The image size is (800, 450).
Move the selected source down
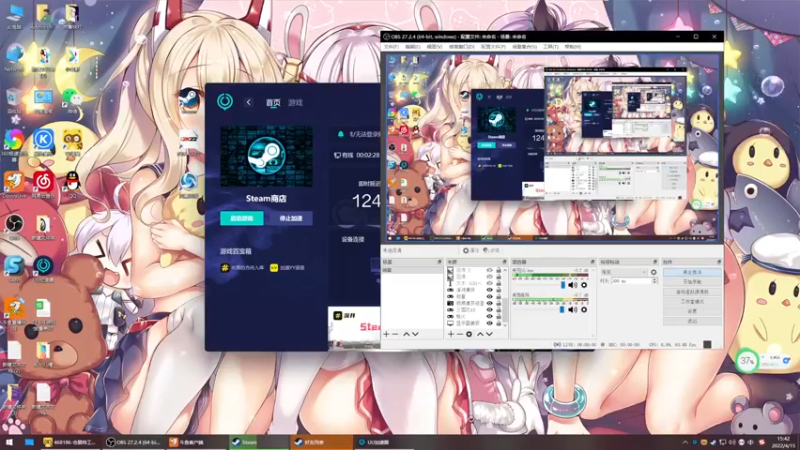(489, 334)
